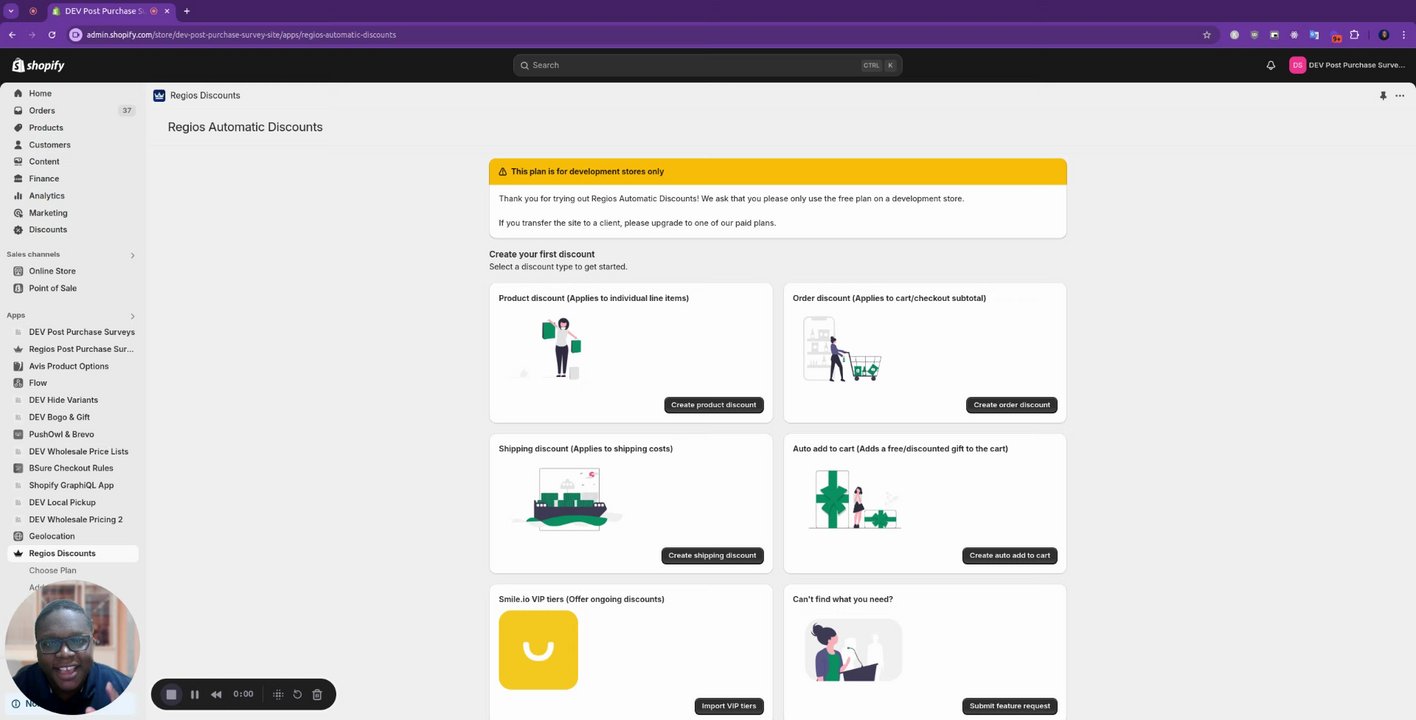Viewport: 1416px width, 720px height.
Task: Click Create shipping discount button
Action: [712, 555]
